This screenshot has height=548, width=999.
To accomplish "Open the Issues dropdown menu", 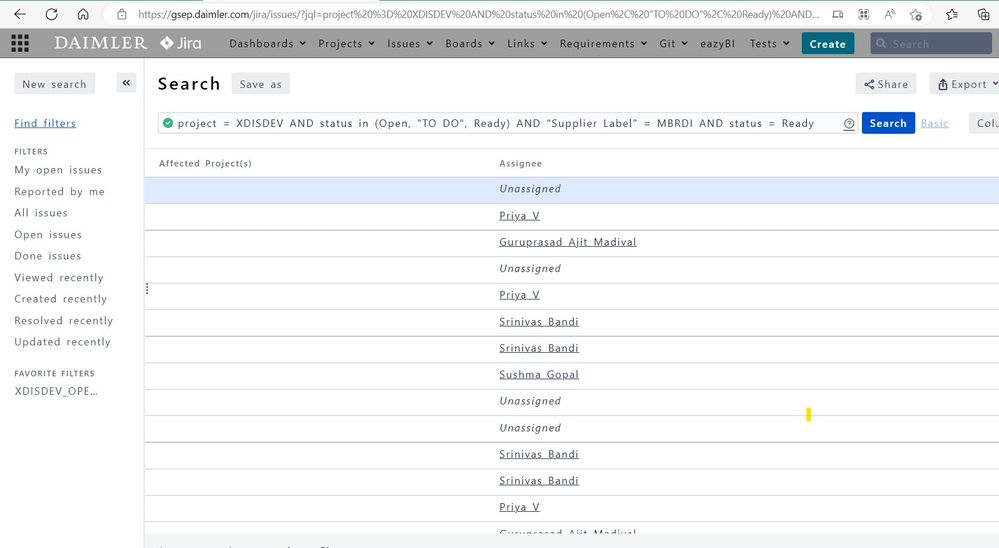I will 410,43.
